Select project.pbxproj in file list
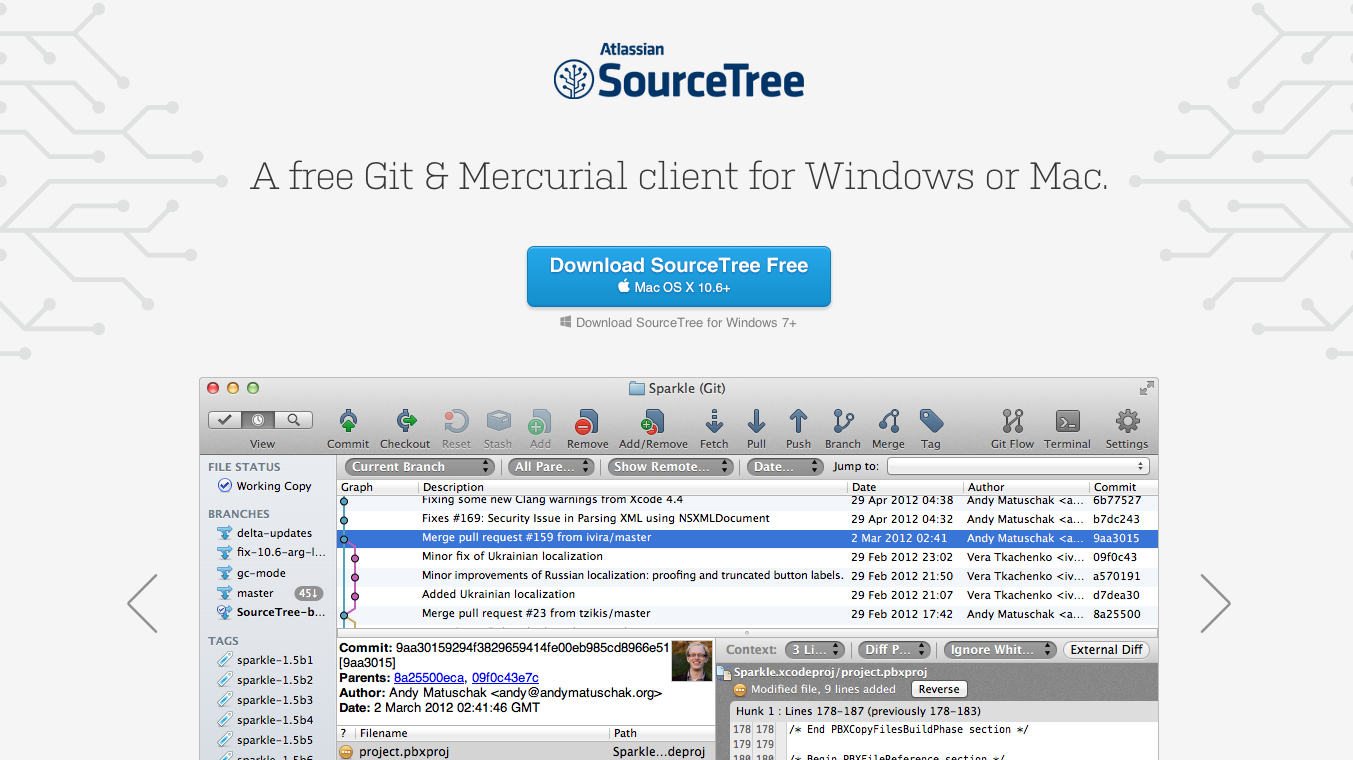1353x760 pixels. click(526, 752)
